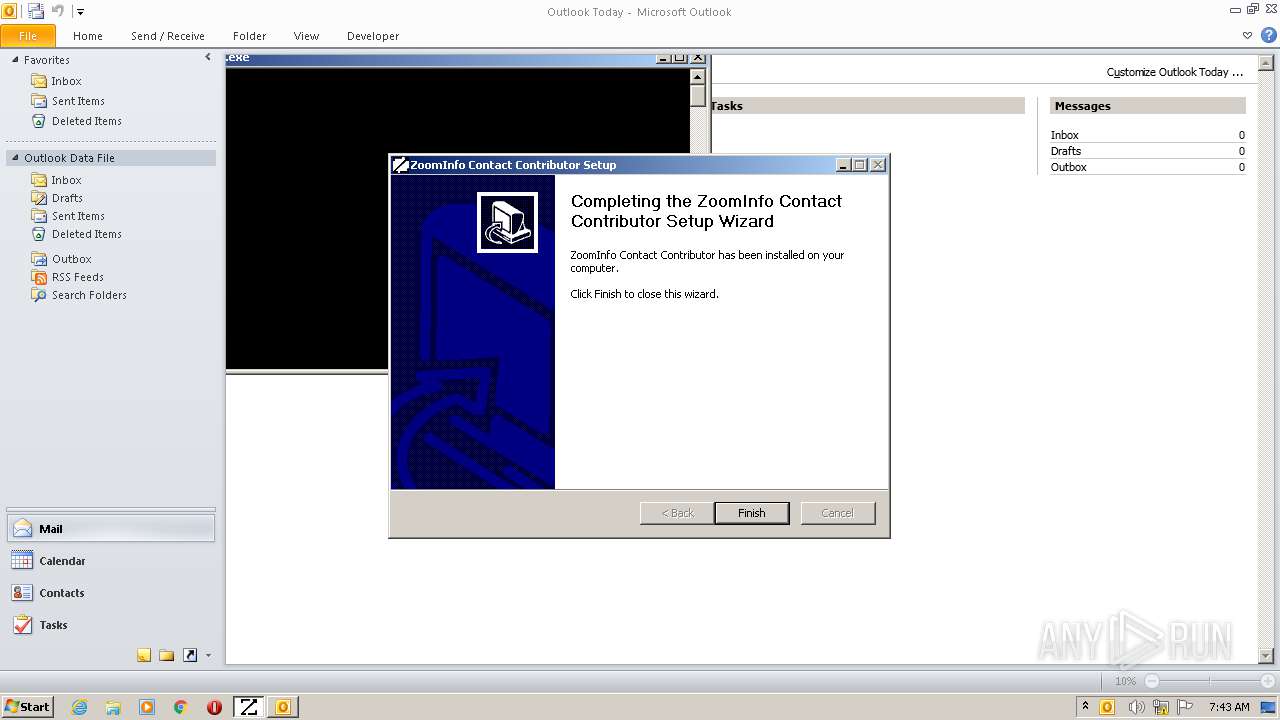Screen dimensions: 1280x720
Task: Launch Google Chrome from the taskbar
Action: (x=181, y=707)
